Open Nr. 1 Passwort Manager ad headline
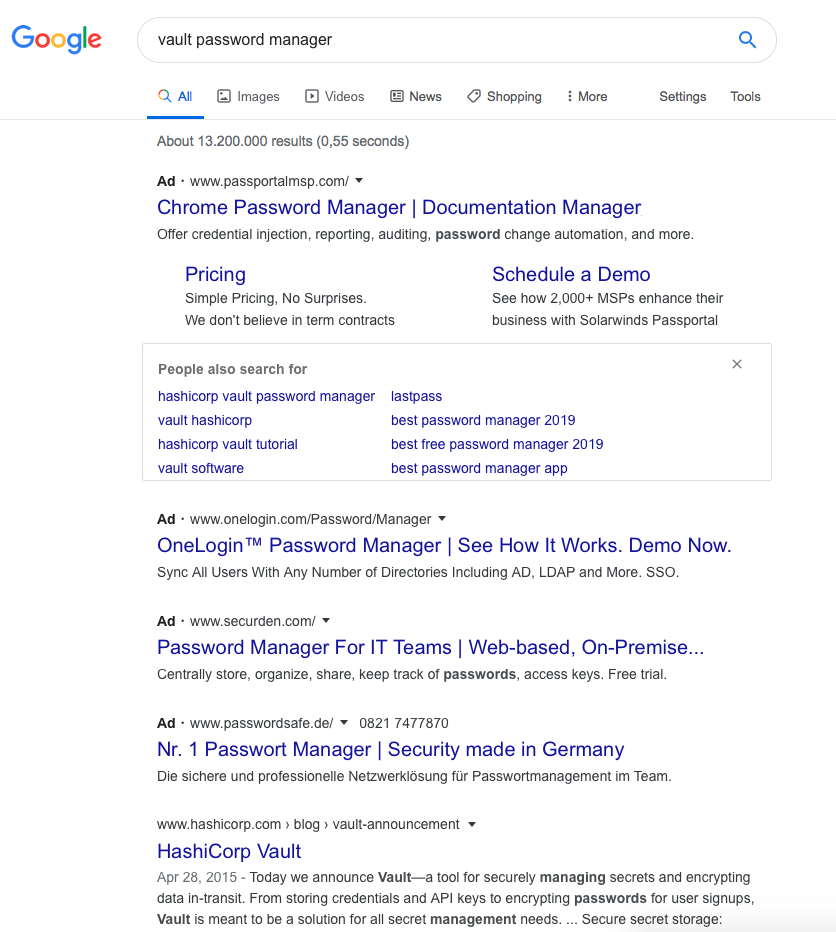The image size is (836, 932). (391, 750)
